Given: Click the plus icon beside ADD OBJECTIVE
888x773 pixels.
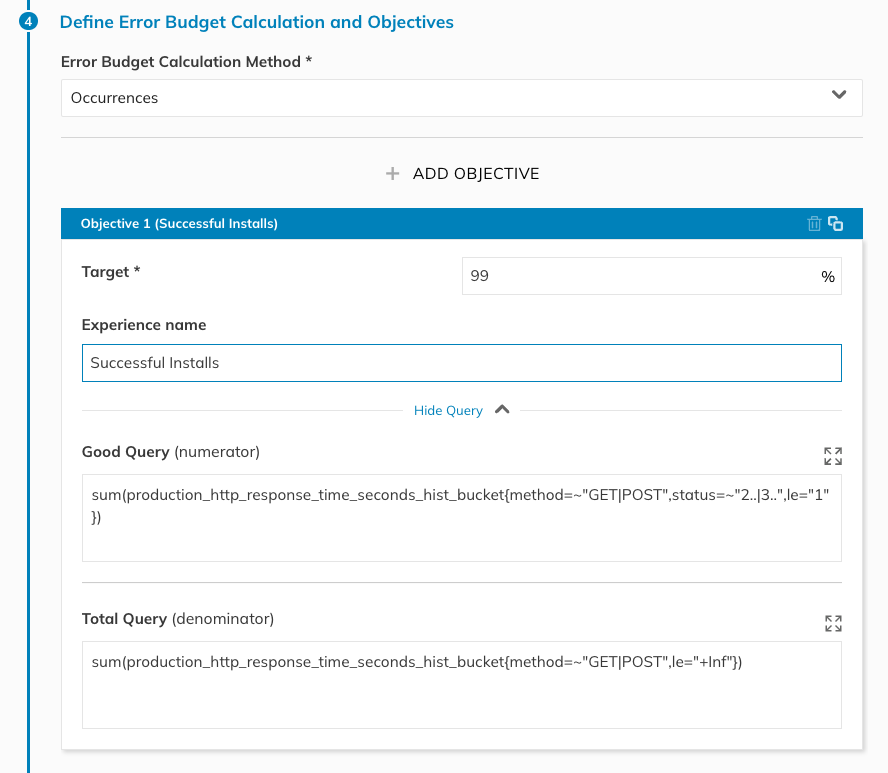Looking at the screenshot, I should click(392, 173).
